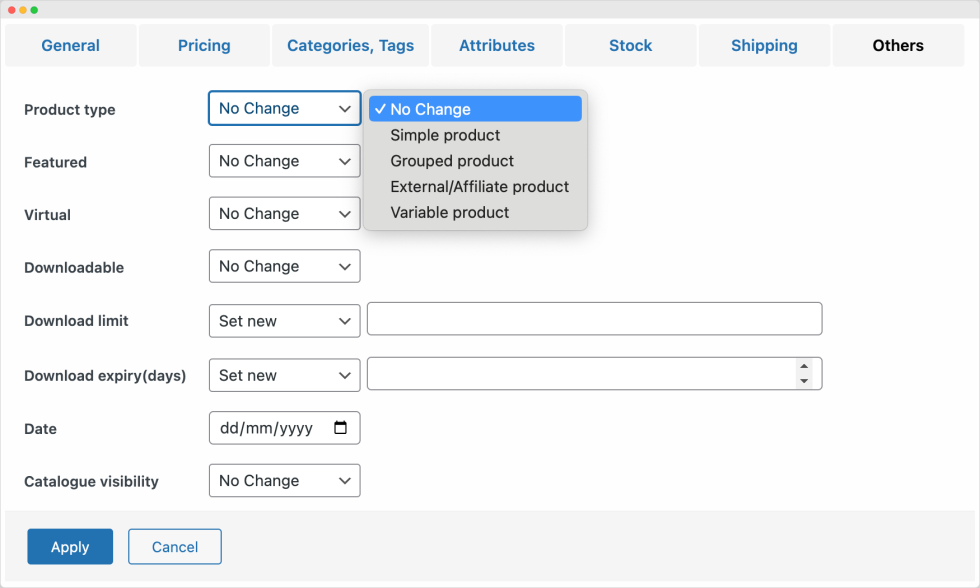This screenshot has width=980, height=588.
Task: Switch to the General tab
Action: 70,46
